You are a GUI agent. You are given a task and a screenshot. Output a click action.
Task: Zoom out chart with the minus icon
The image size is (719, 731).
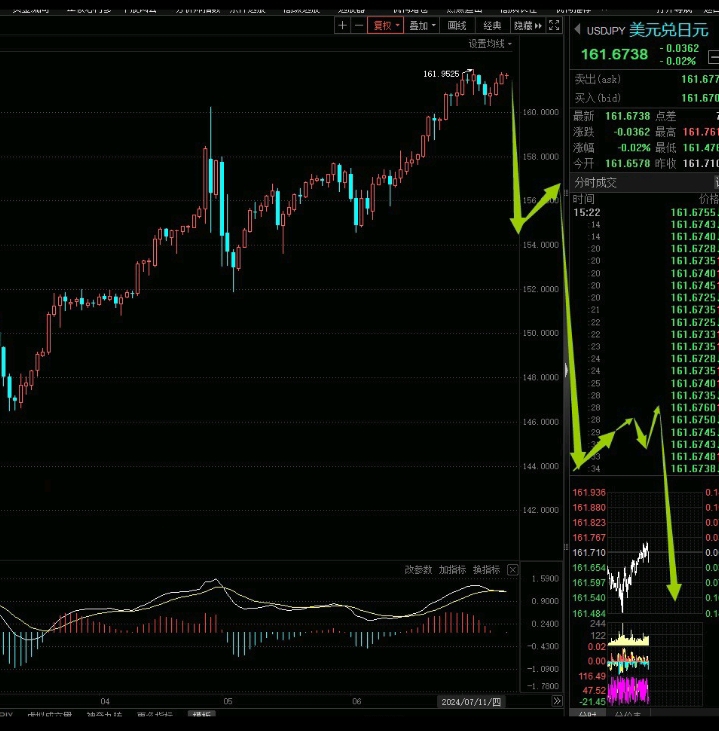(x=359, y=26)
